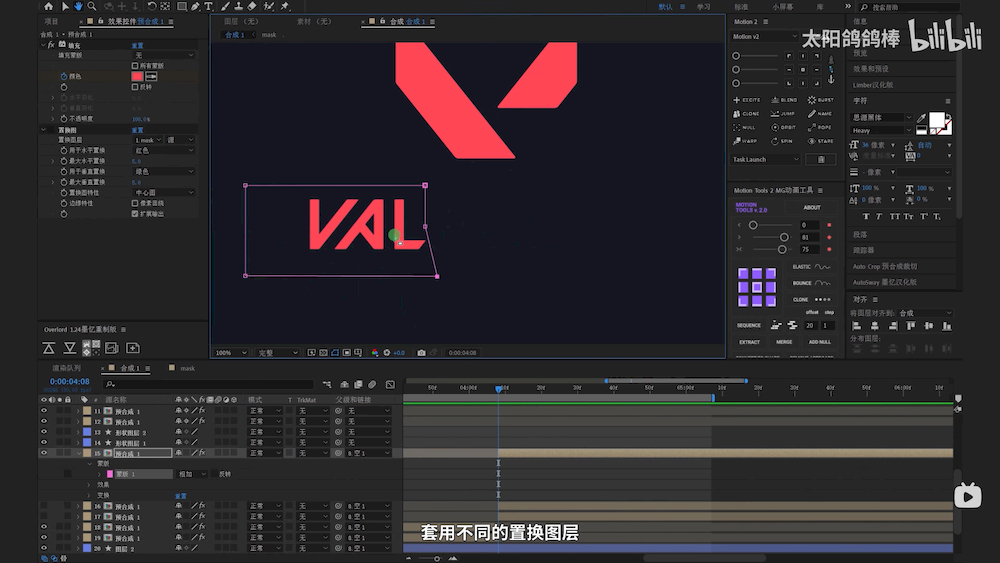
Task: Click the SPIN tool in Motion 2
Action: [x=782, y=142]
